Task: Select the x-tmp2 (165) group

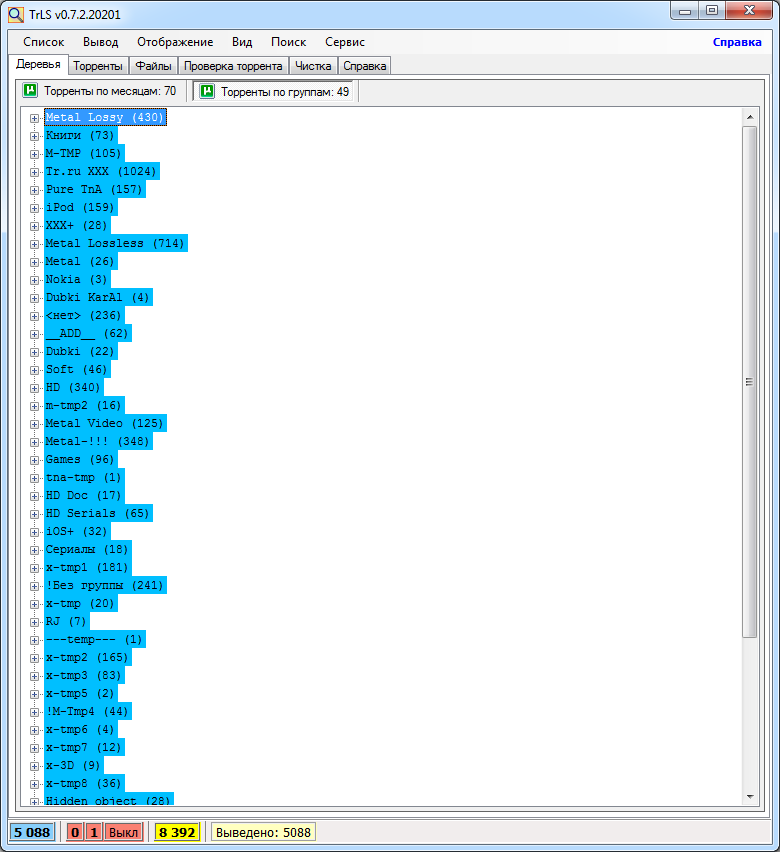Action: [88, 657]
